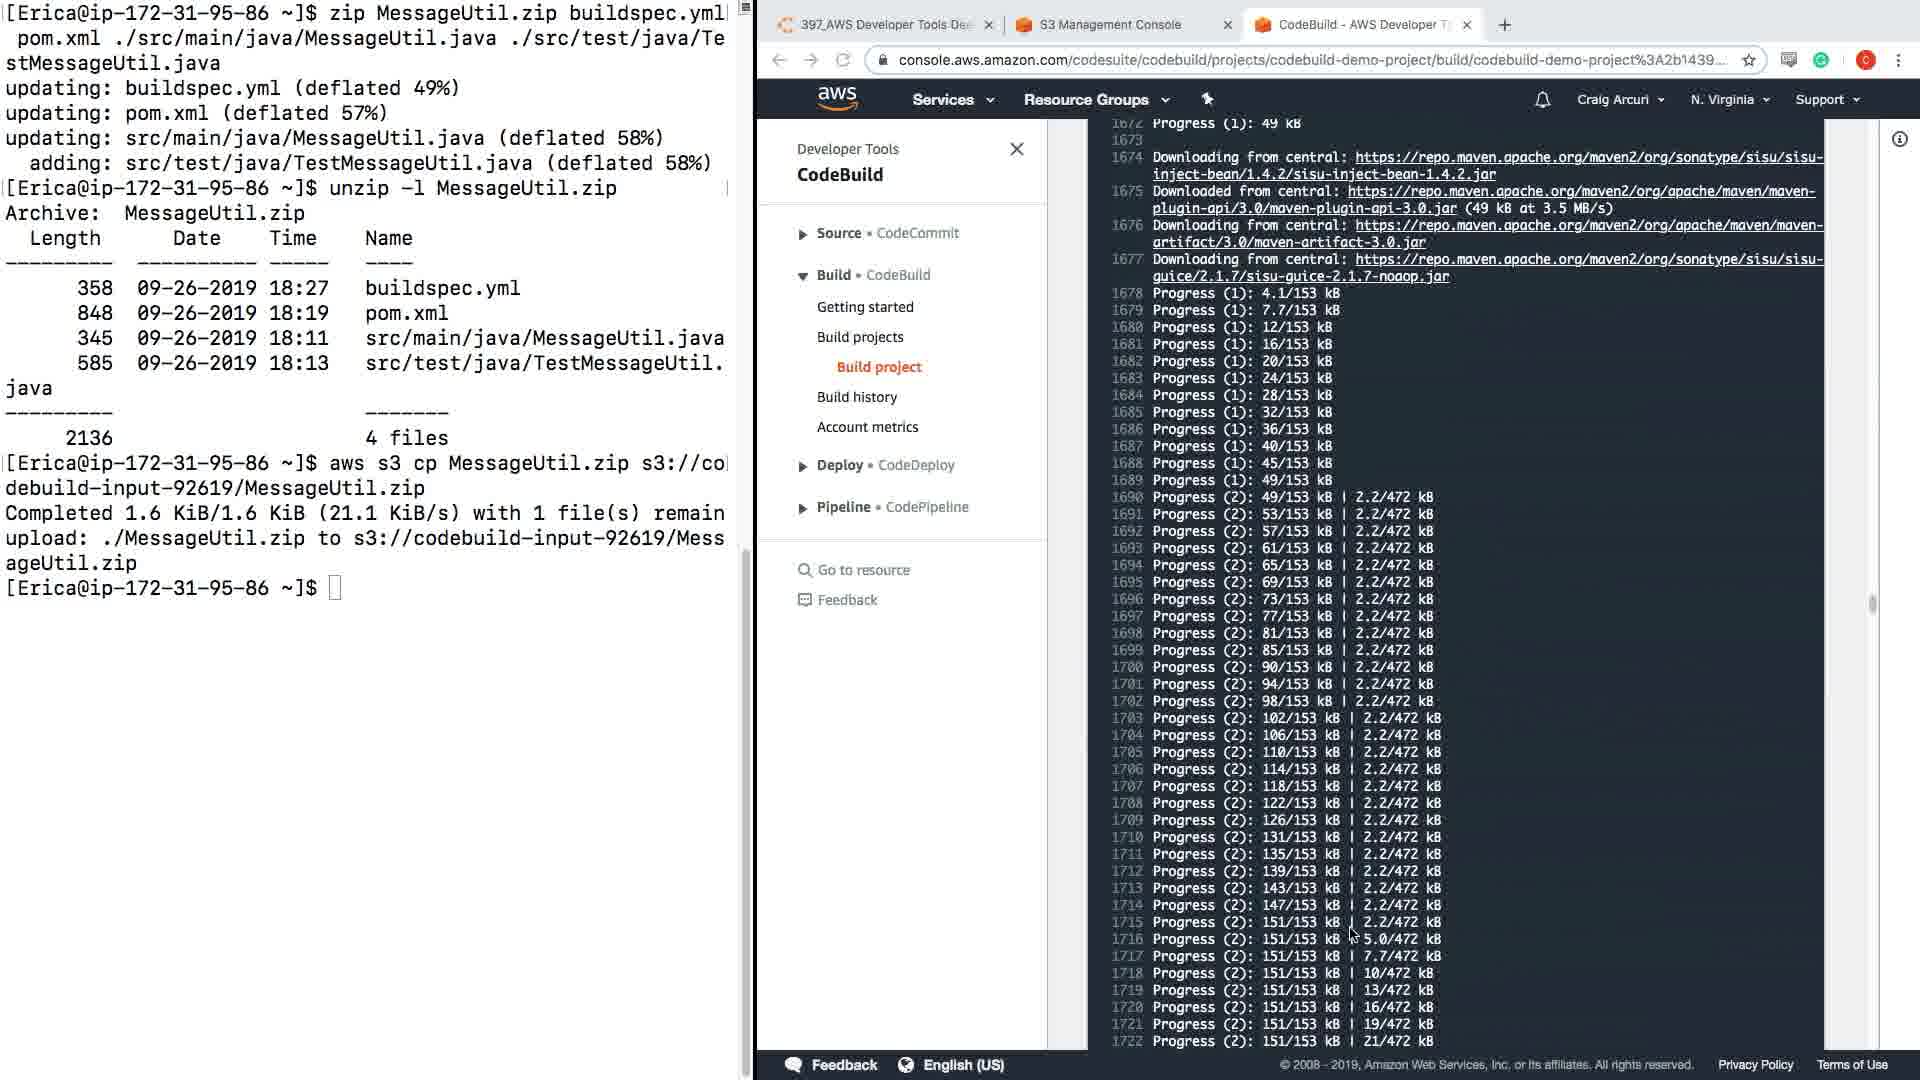Expand the Pipeline CodePipeline section
This screenshot has width=1920, height=1080.
(802, 508)
